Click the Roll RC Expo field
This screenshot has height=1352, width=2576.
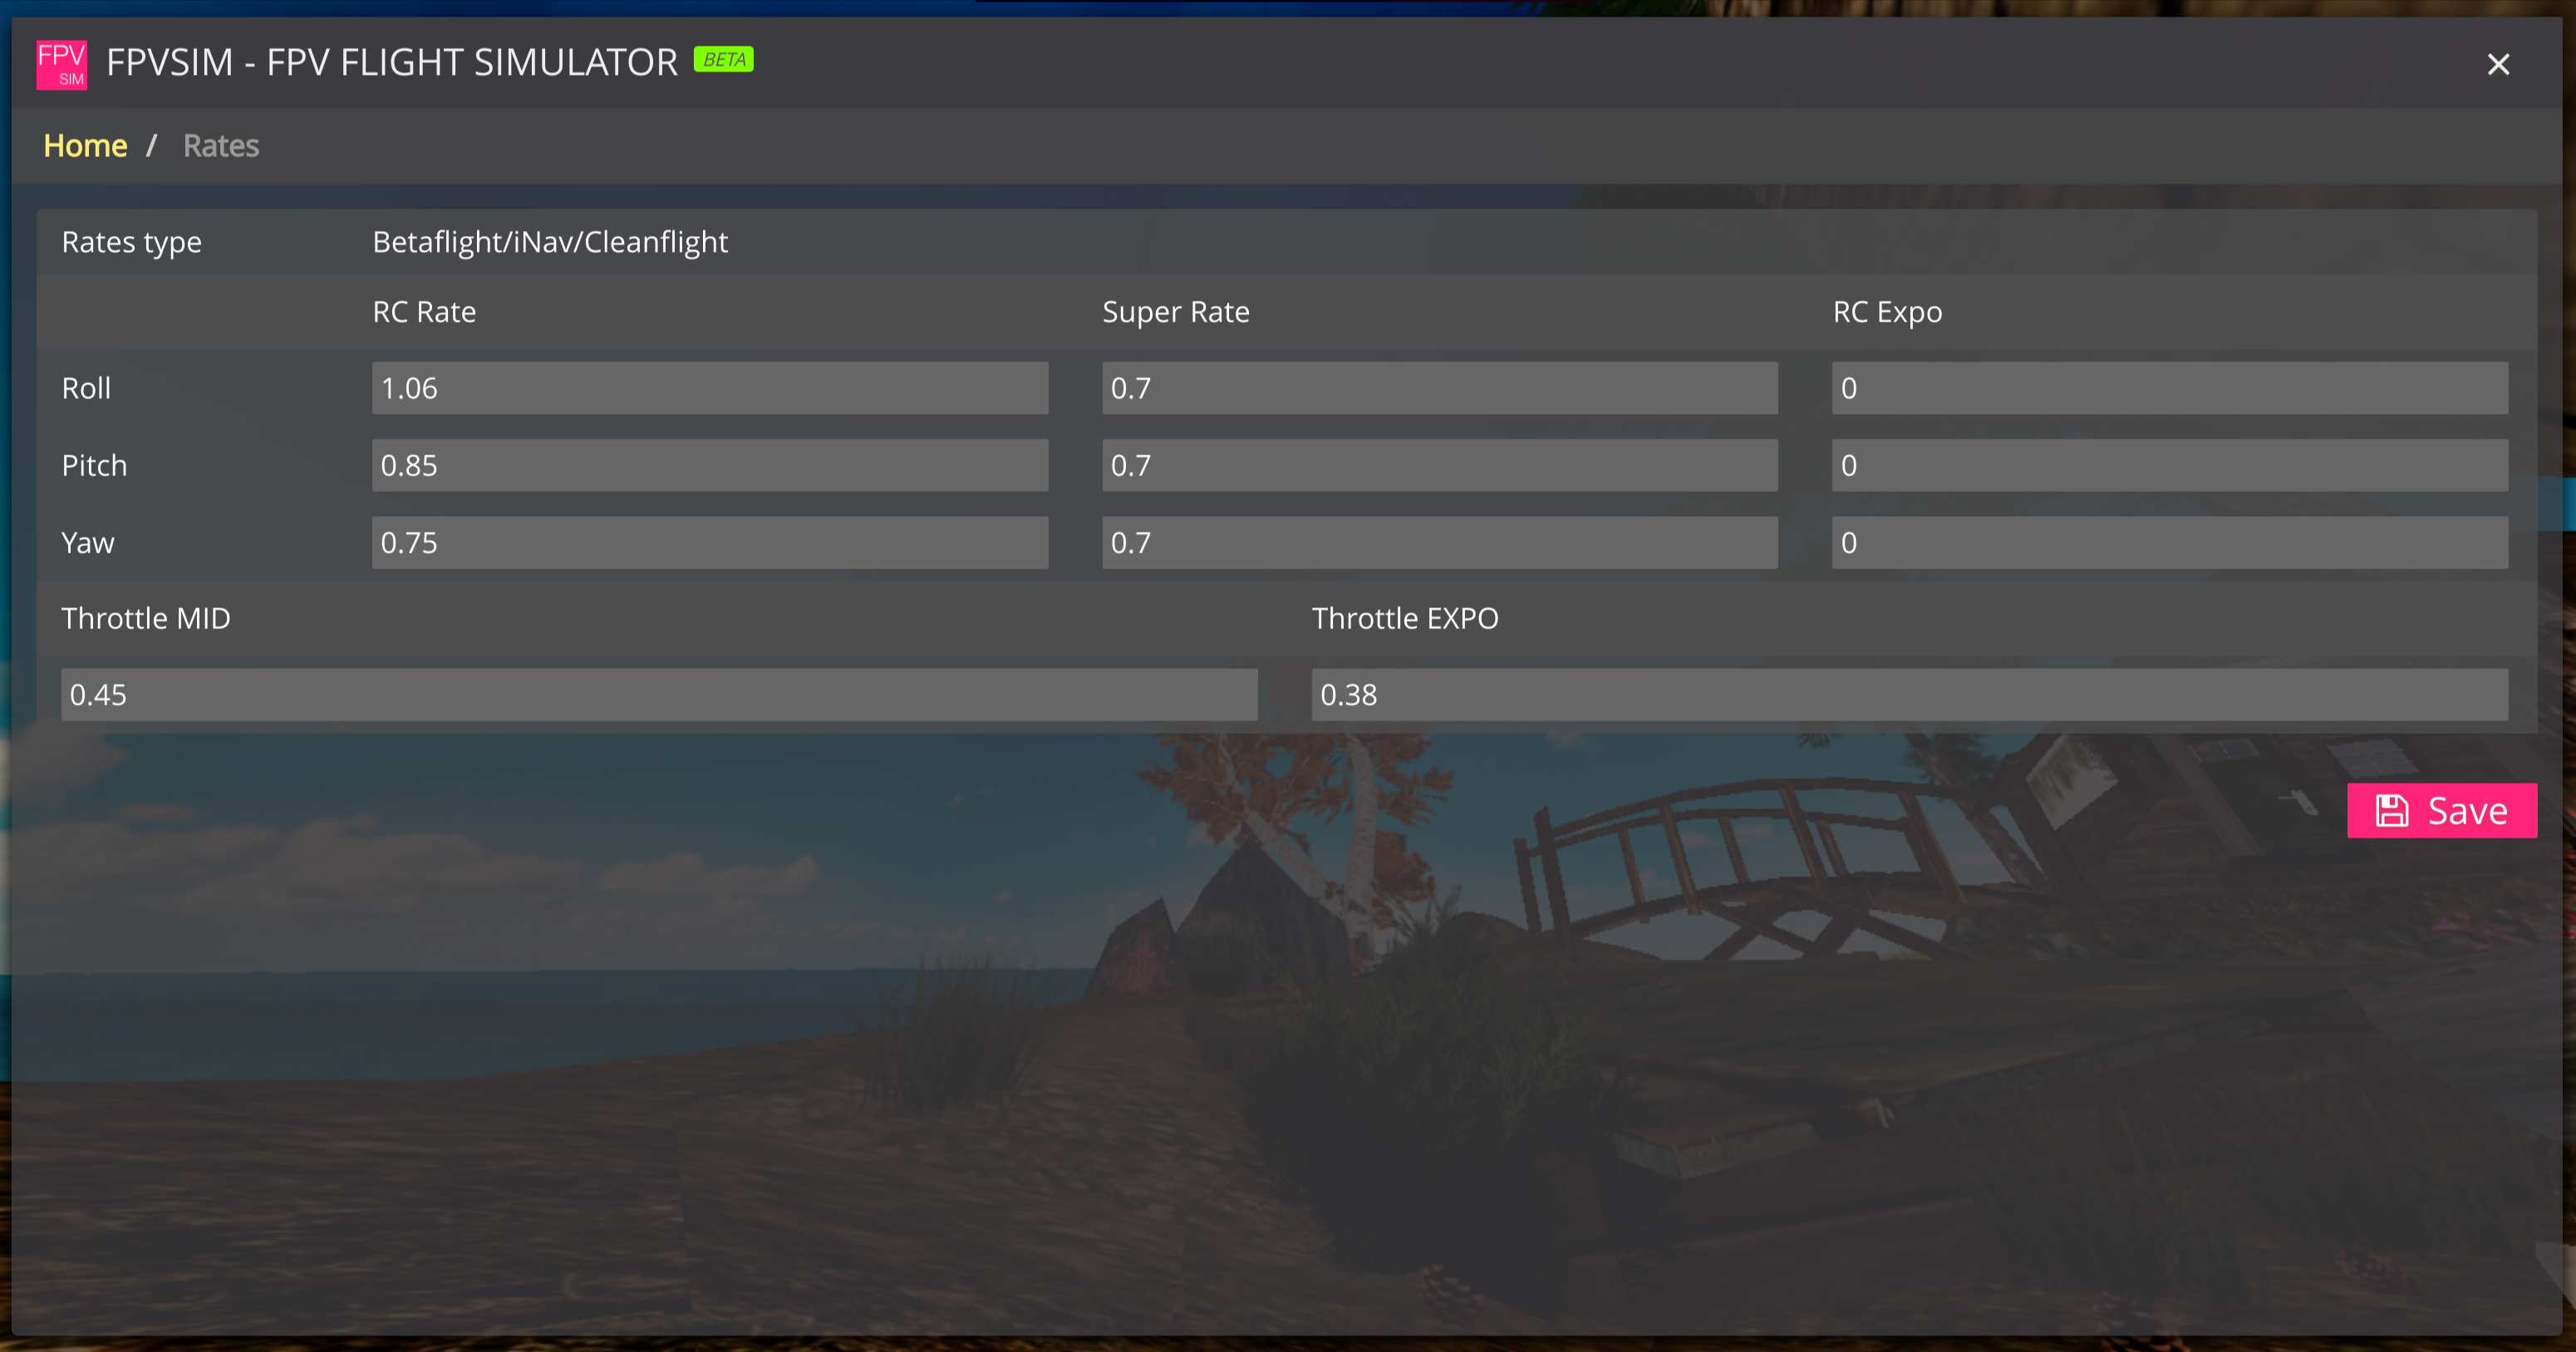tap(2168, 388)
